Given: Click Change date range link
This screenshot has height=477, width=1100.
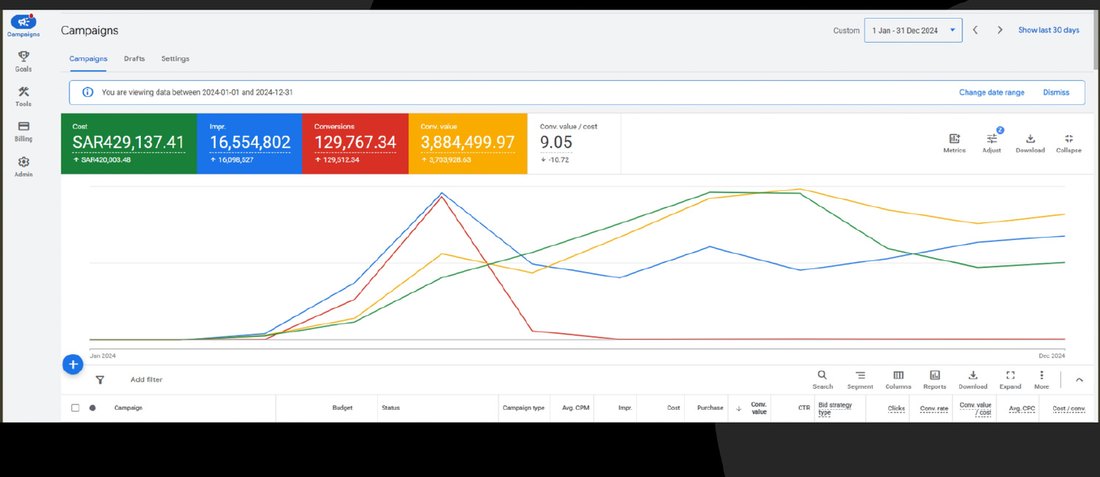Looking at the screenshot, I should (991, 92).
